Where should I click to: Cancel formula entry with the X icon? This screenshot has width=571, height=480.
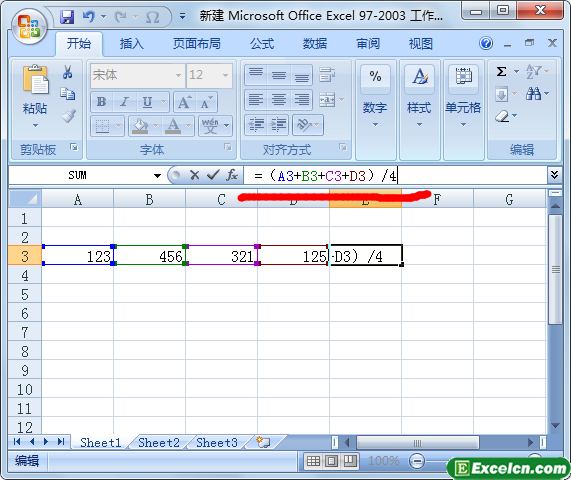(195, 175)
